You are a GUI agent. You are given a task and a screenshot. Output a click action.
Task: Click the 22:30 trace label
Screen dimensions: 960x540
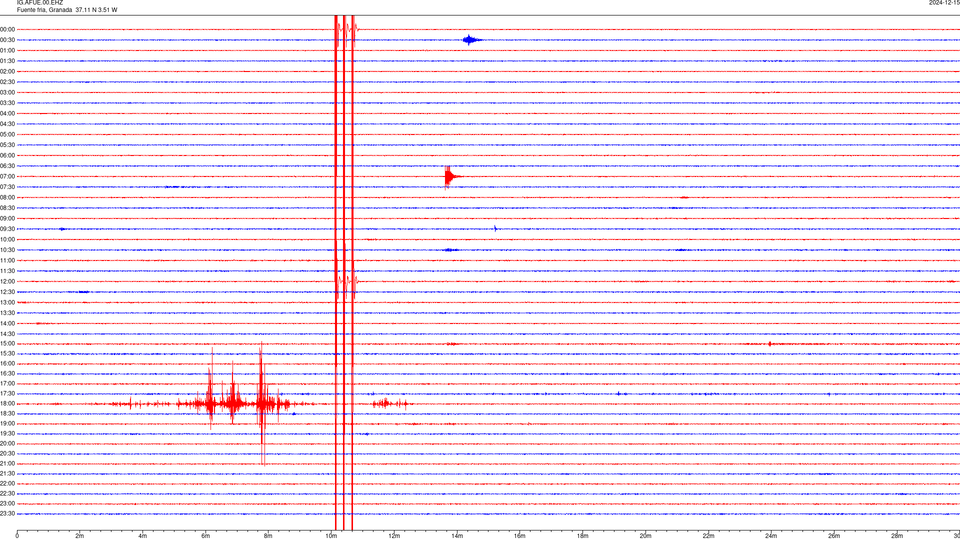[x=8, y=493]
